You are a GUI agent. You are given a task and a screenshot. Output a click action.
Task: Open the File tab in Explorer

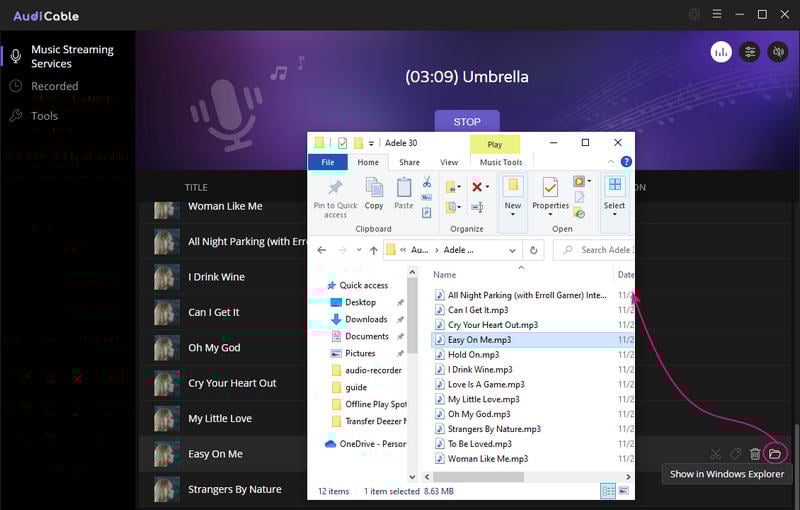[328, 162]
